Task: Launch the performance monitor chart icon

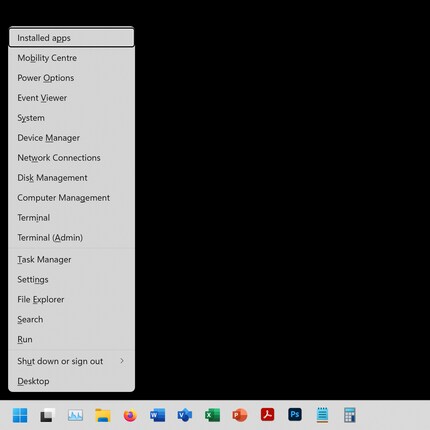Action: (75, 415)
